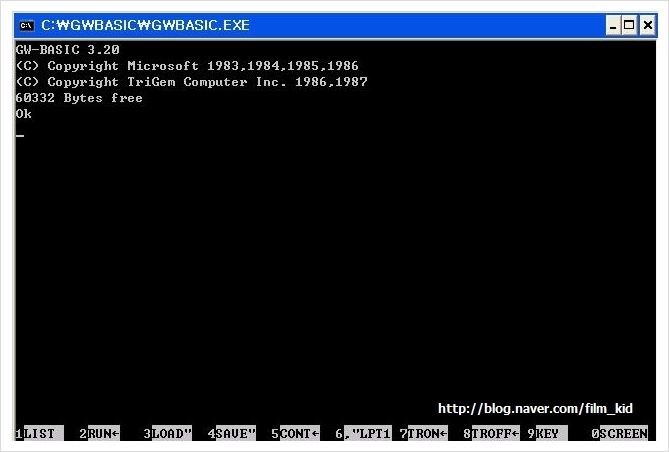Click the 9 KEY function key label
Image resolution: width=669 pixels, height=452 pixels.
click(548, 433)
